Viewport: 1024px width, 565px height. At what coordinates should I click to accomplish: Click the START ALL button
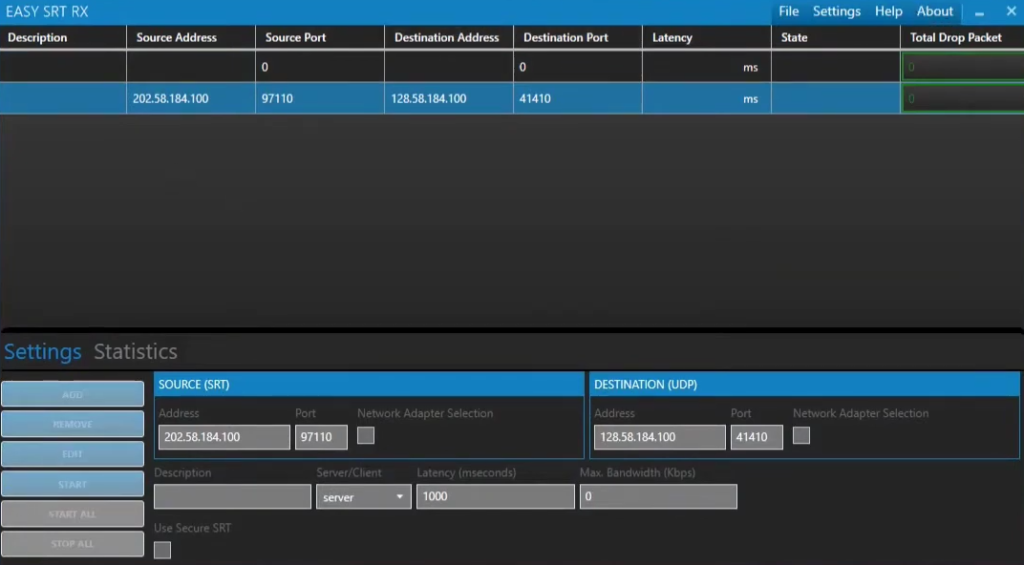(x=72, y=514)
